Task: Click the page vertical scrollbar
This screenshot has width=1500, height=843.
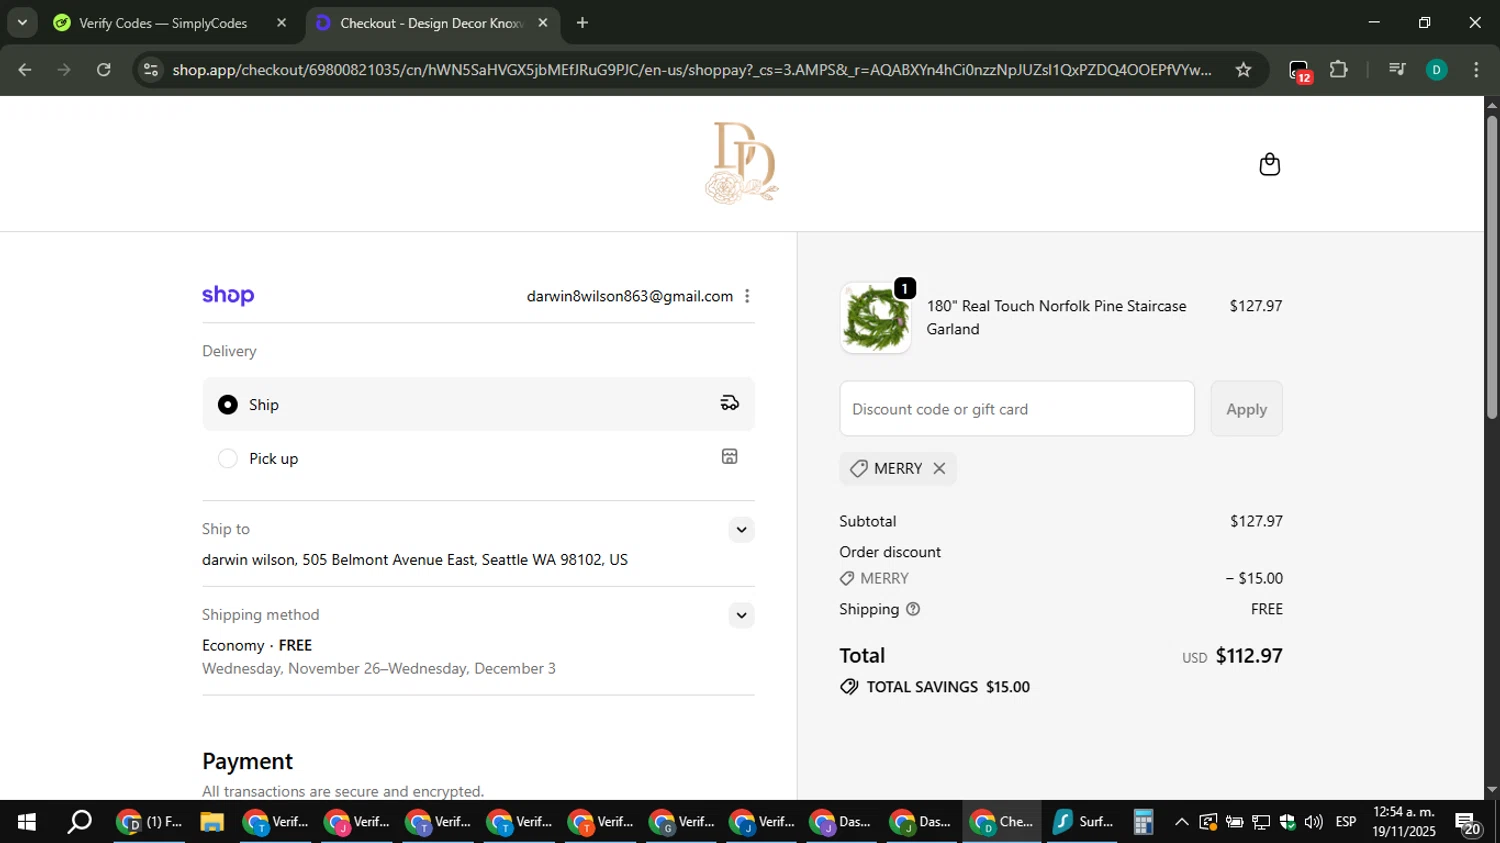Action: [1491, 268]
